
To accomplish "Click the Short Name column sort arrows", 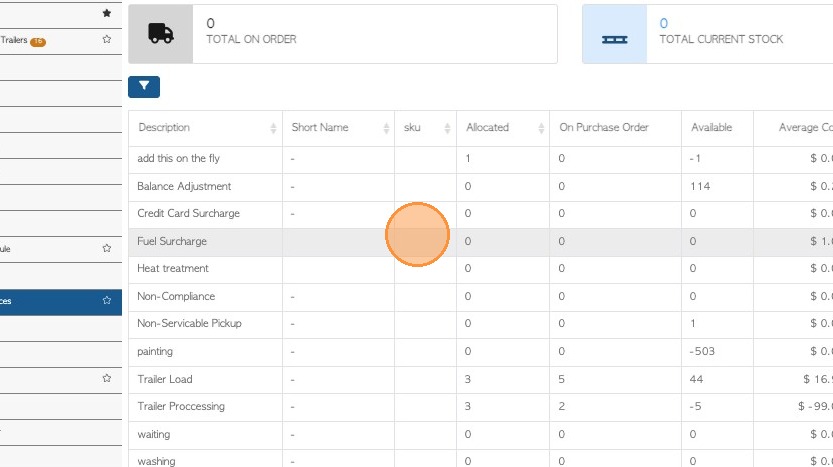I will [x=386, y=128].
